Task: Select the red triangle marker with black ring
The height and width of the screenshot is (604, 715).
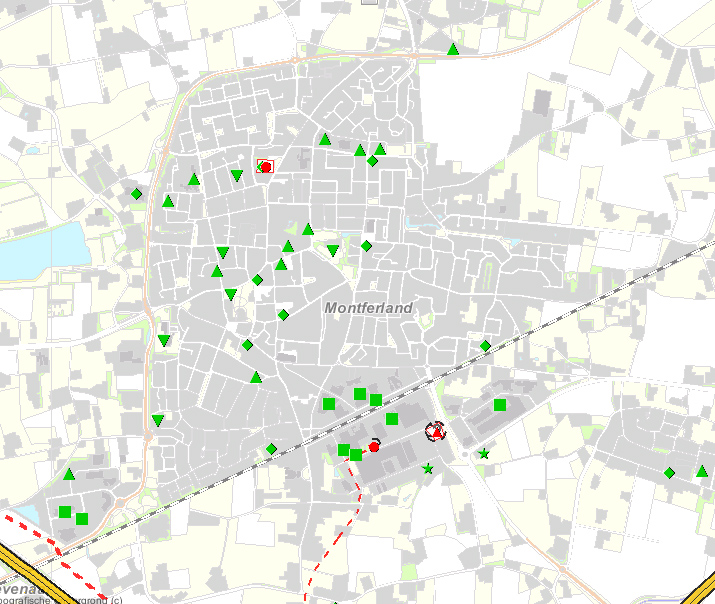Action: (x=435, y=431)
